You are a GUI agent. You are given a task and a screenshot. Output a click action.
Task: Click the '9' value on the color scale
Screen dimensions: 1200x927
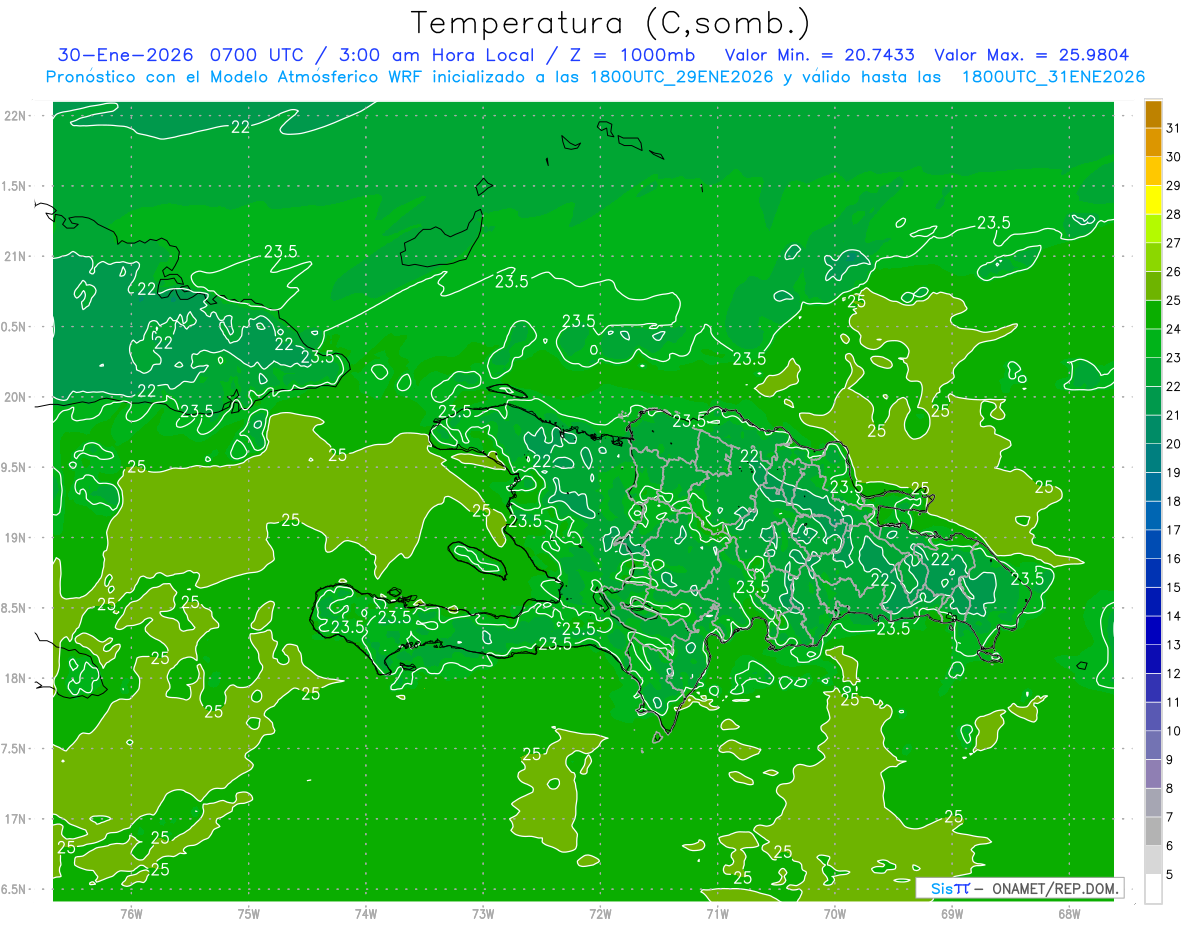pos(1170,760)
